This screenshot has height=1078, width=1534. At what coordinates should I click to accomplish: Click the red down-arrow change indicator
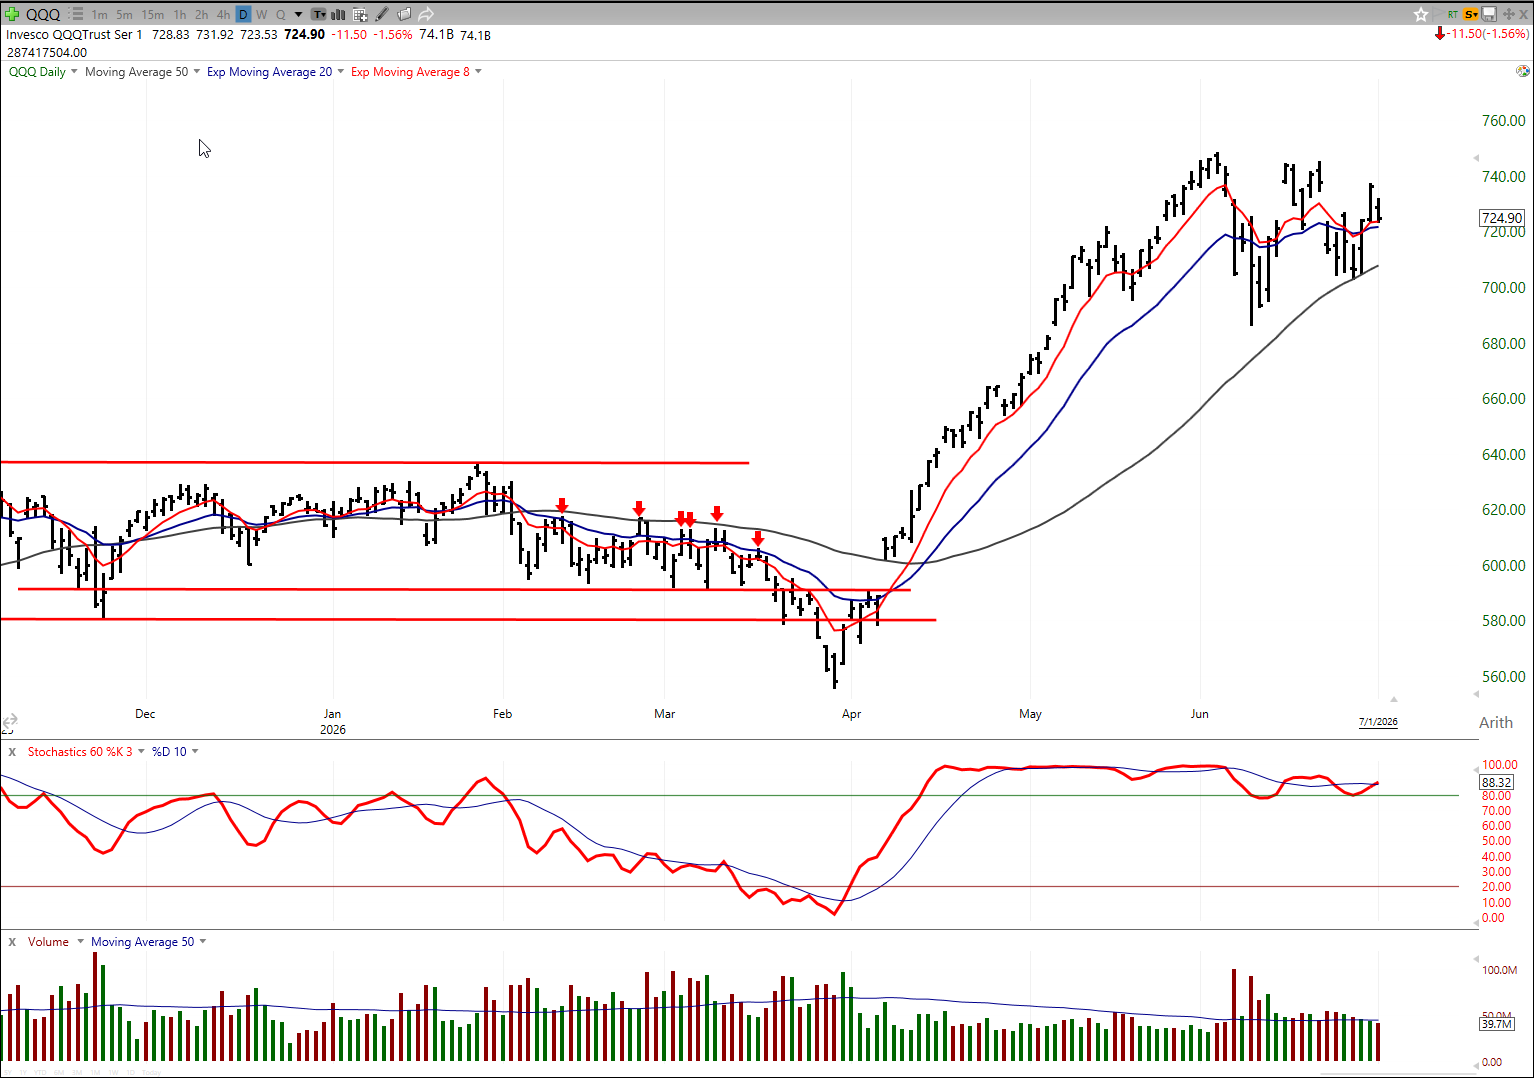(1440, 34)
